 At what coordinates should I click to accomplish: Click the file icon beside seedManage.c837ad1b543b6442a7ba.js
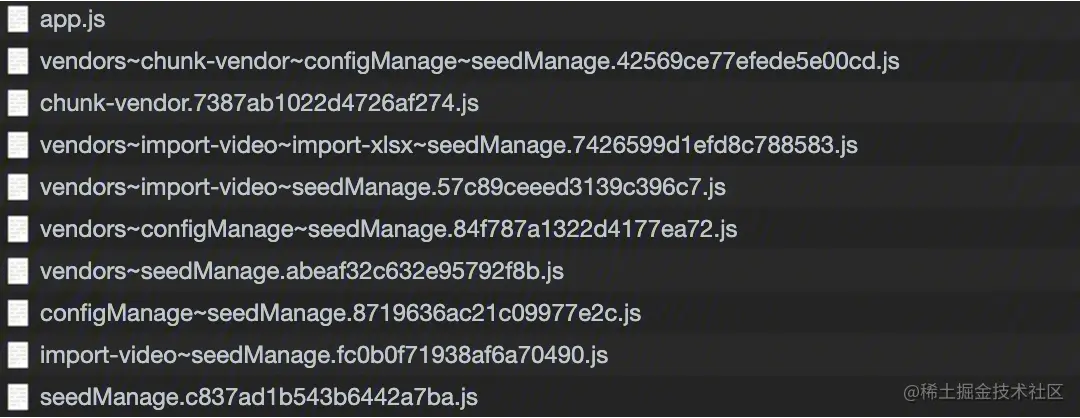(x=16, y=397)
